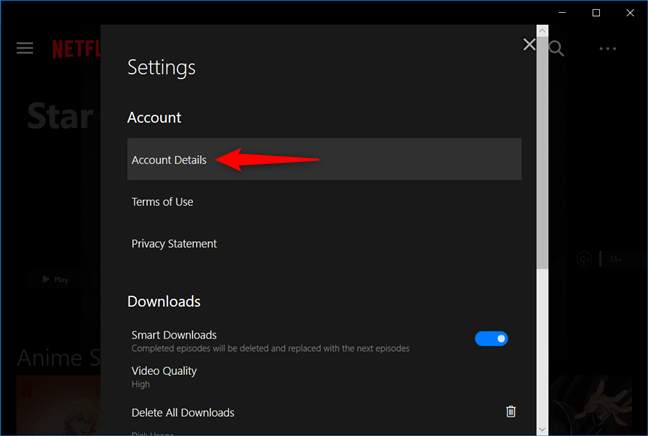The image size is (648, 436).
Task: Click the Play button behind the panel
Action: pos(55,279)
